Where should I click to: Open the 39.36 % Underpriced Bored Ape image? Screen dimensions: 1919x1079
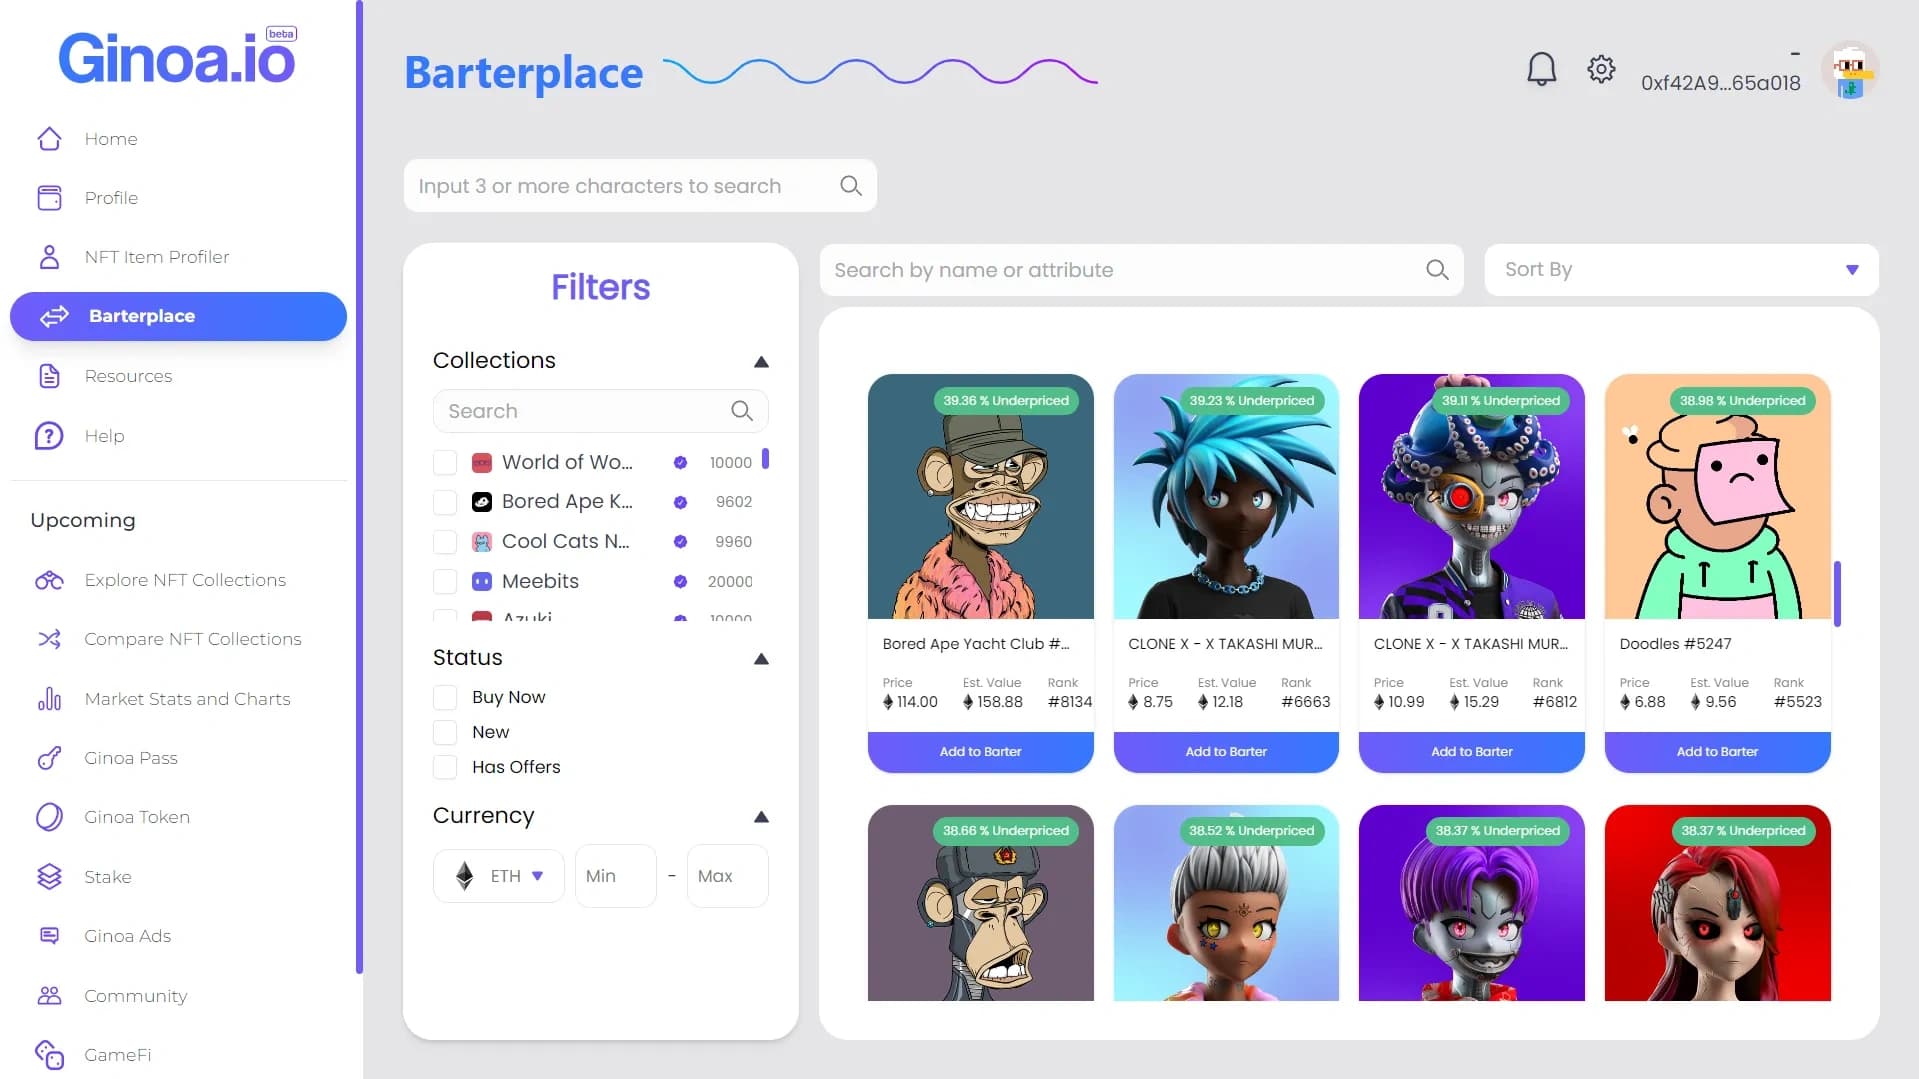(980, 497)
